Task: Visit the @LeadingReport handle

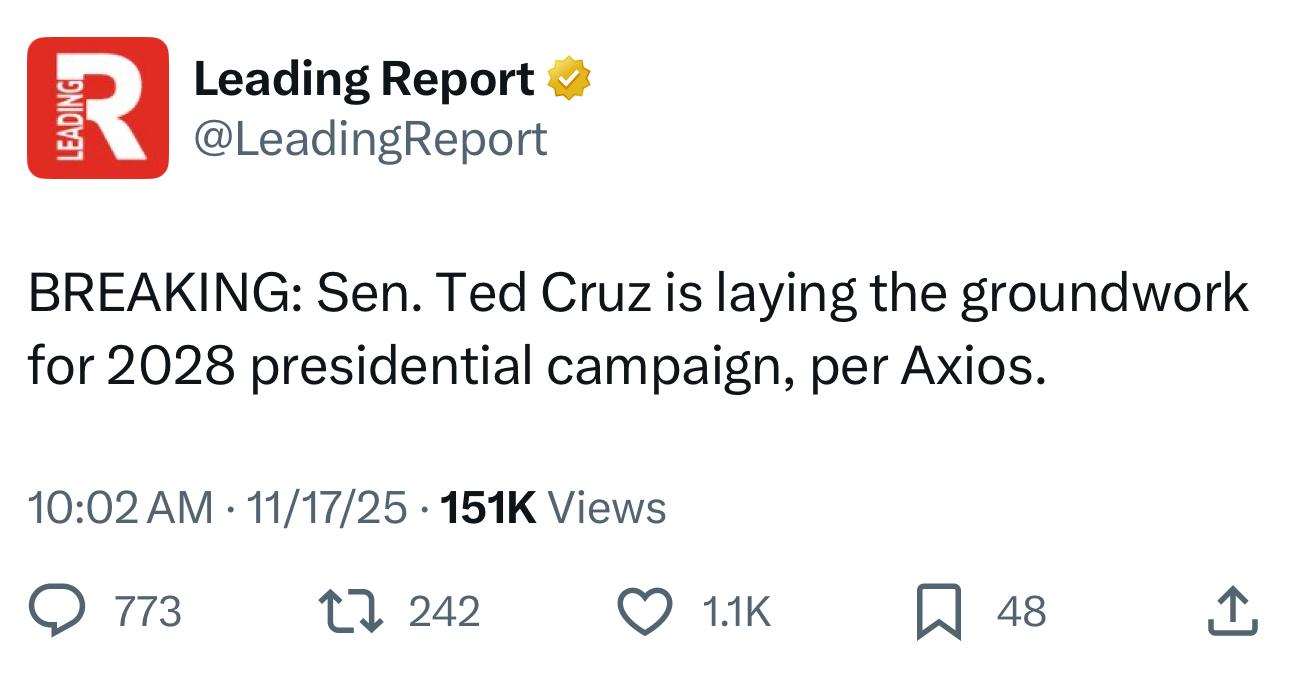Action: (x=370, y=139)
